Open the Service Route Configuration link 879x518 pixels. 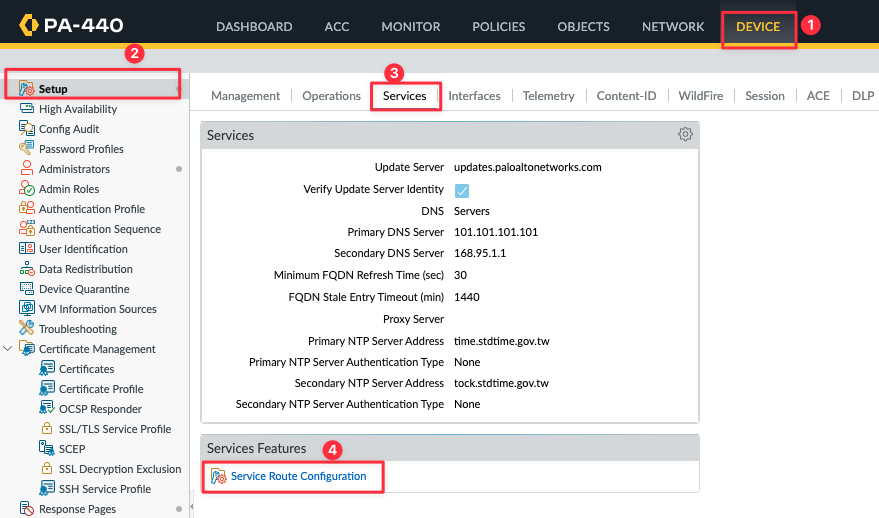298,476
